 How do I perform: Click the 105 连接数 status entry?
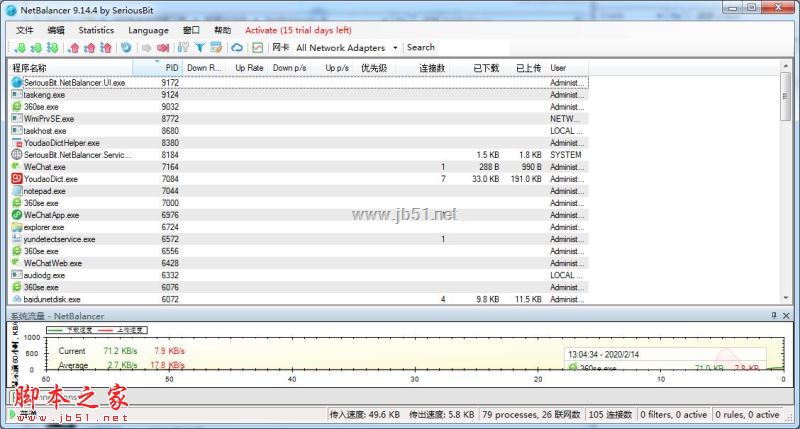click(x=610, y=415)
